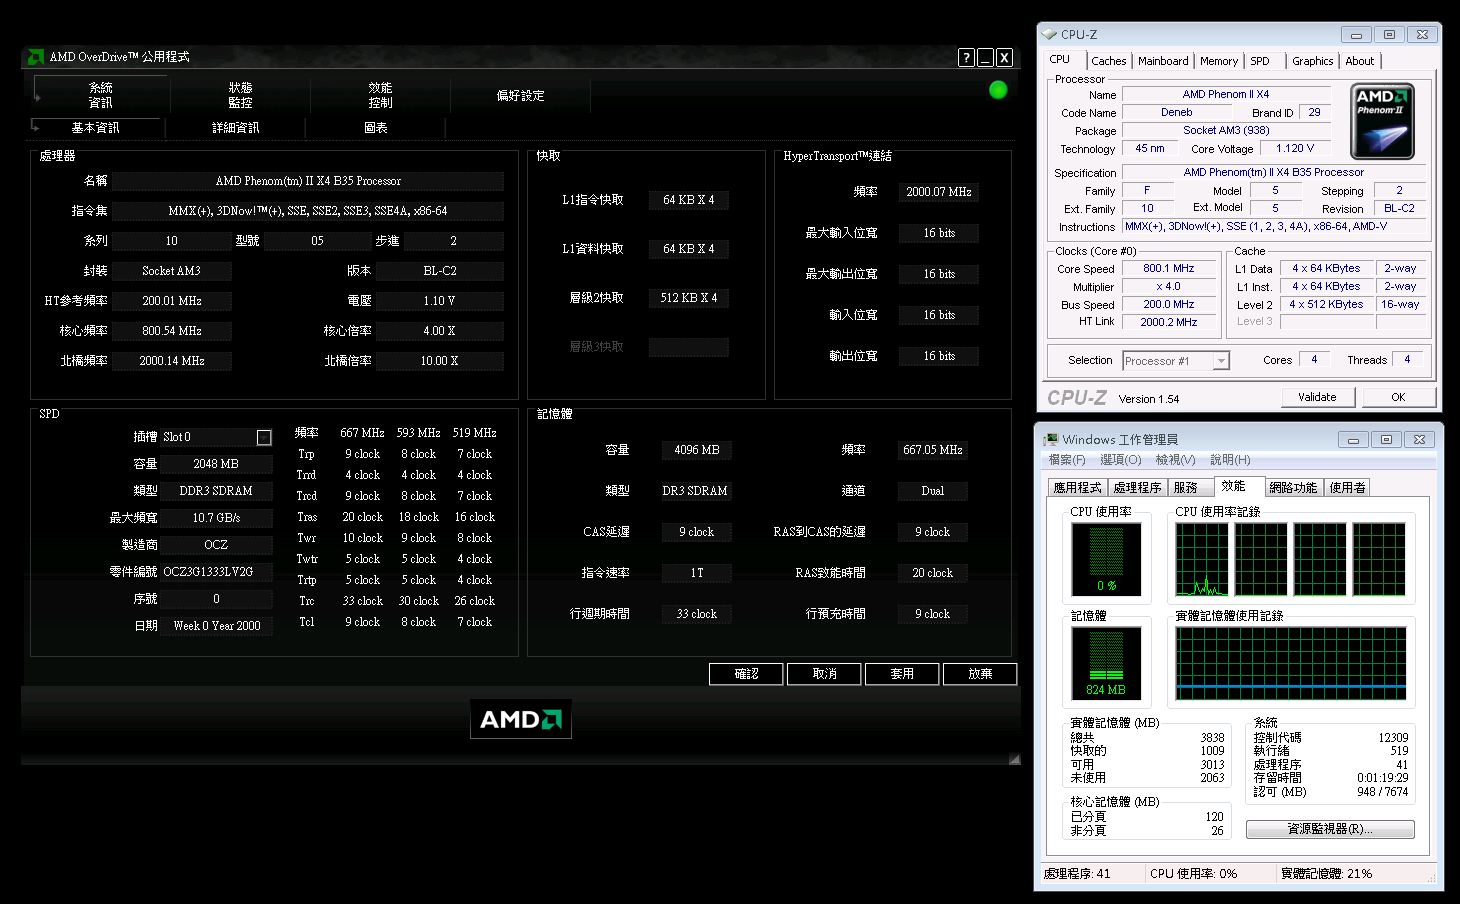Image resolution: width=1460 pixels, height=904 pixels.
Task: Click the 512 KB X 4 level 2 cache value
Action: point(688,298)
